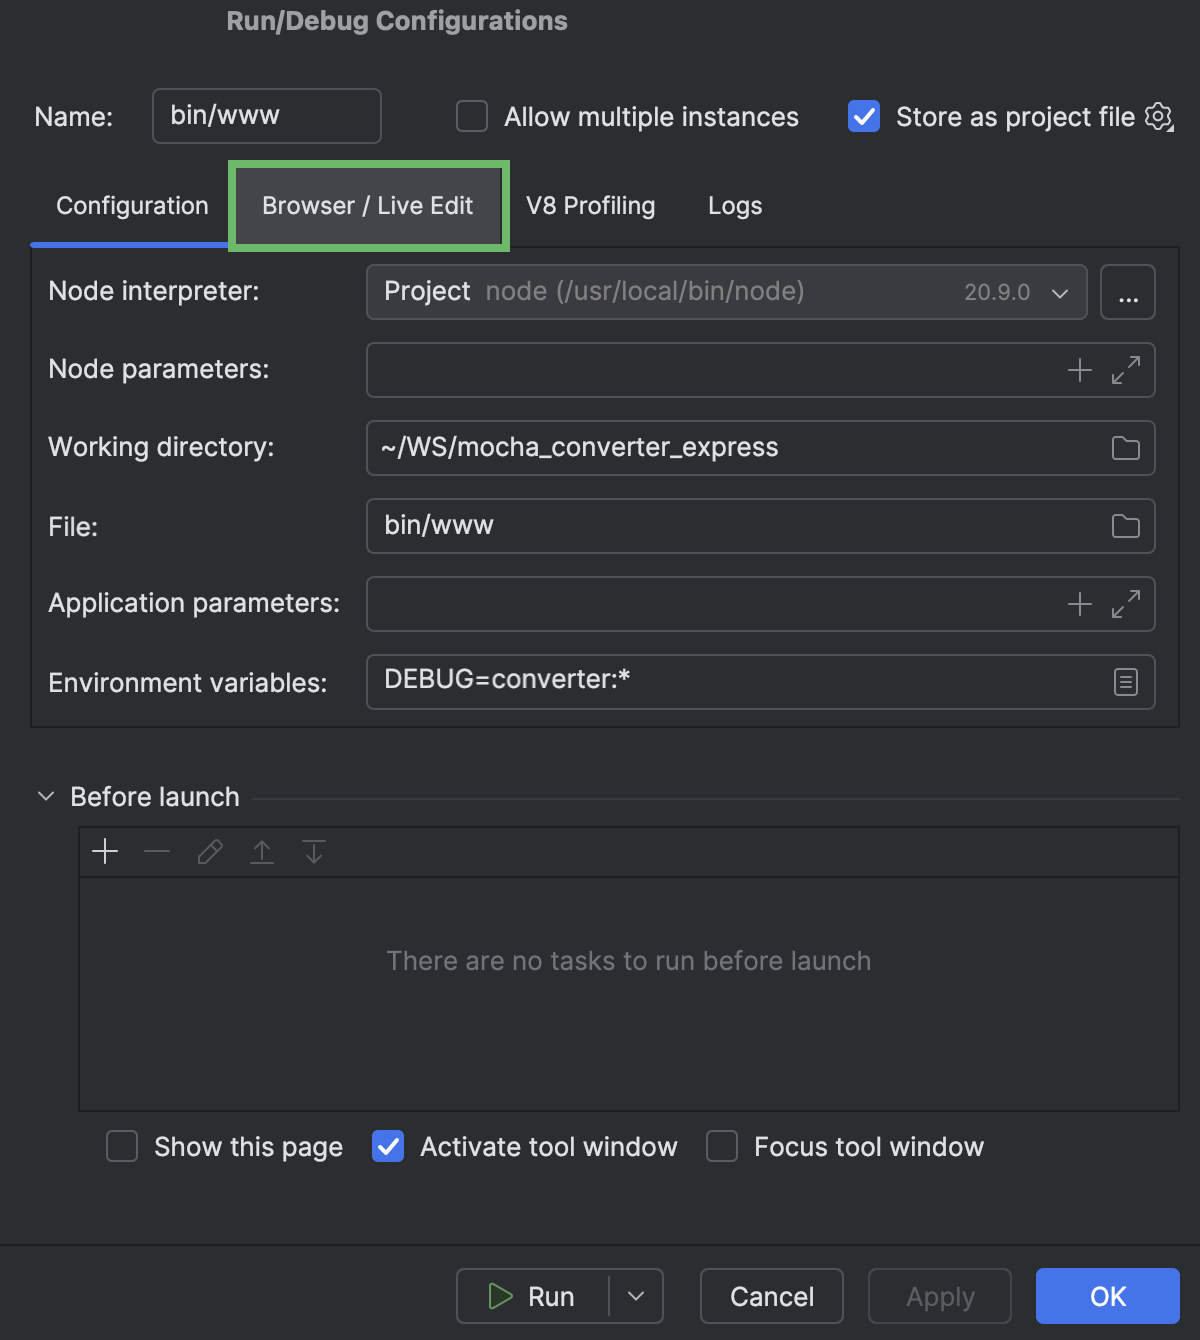Move Before launch task down

[x=313, y=851]
